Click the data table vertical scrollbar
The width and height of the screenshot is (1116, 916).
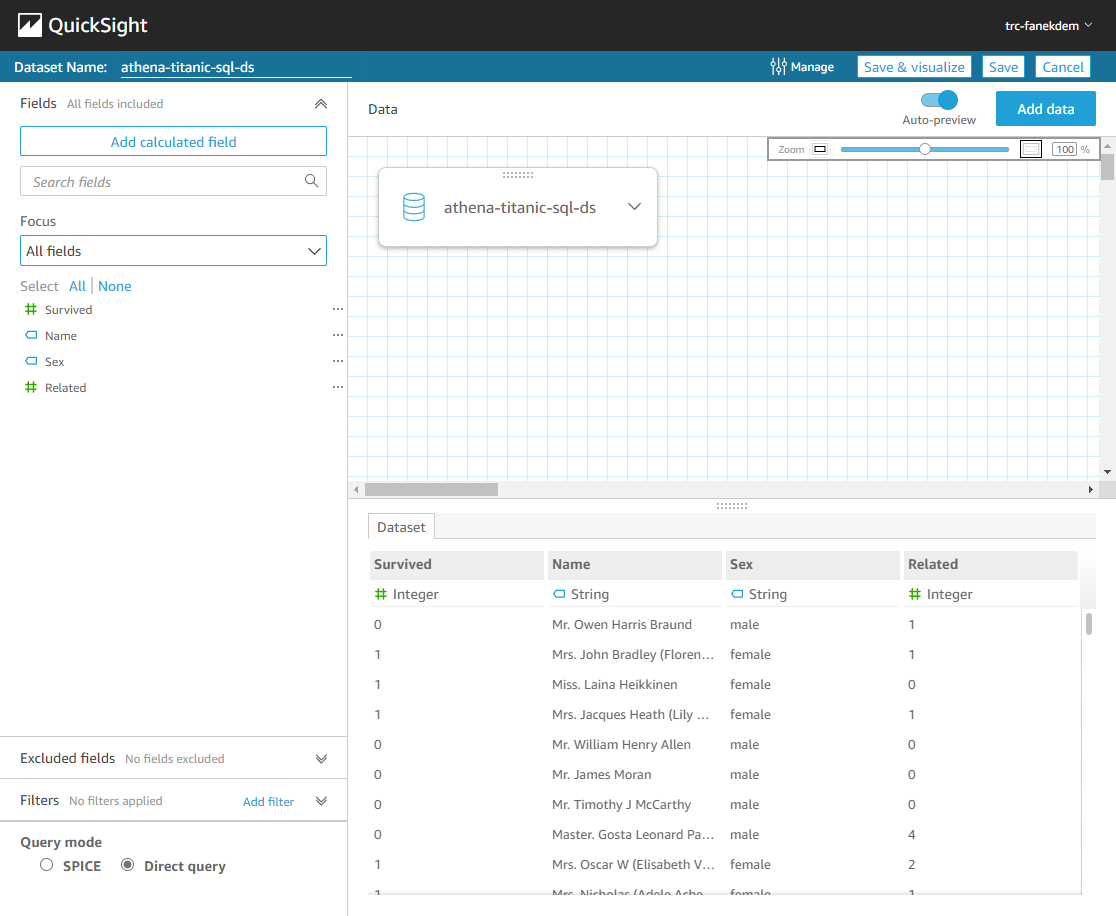coord(1088,623)
